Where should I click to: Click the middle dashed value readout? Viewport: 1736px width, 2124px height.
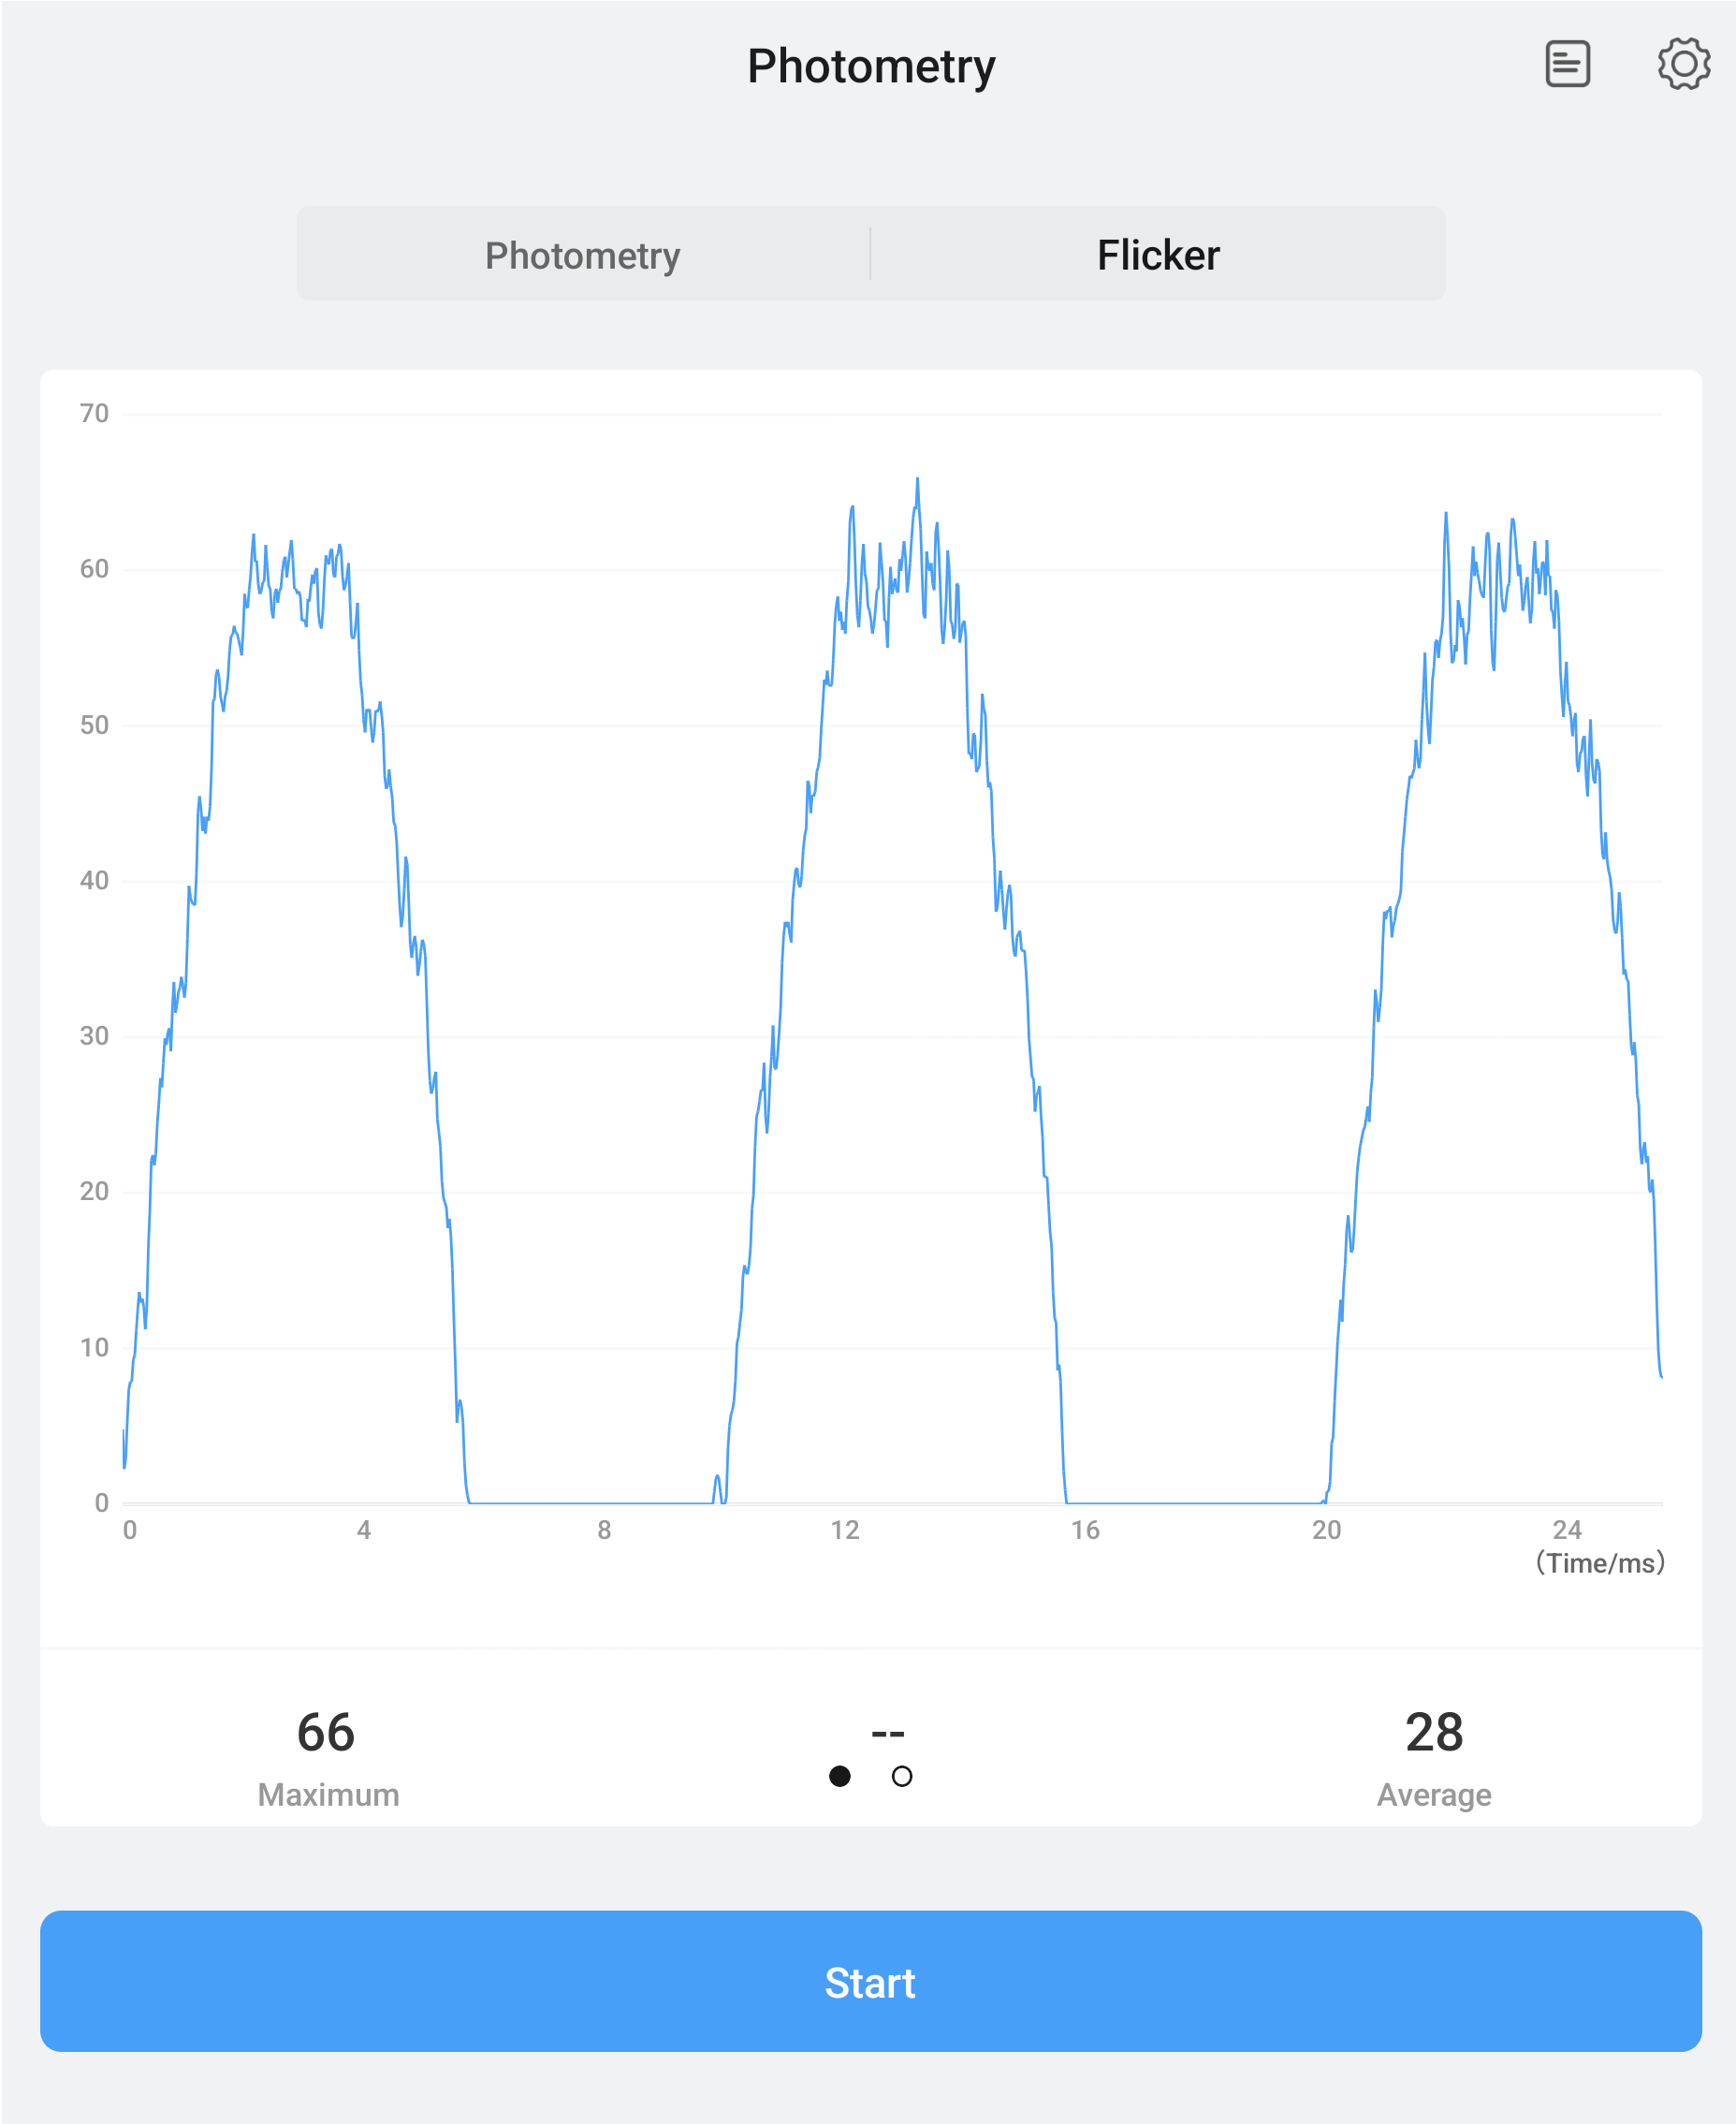tap(888, 1733)
